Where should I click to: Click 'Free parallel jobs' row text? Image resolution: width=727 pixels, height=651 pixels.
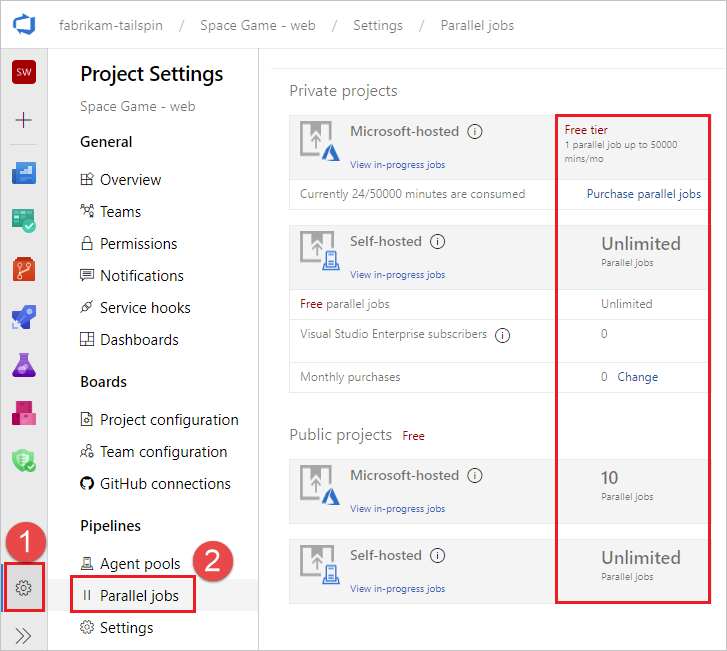[344, 304]
